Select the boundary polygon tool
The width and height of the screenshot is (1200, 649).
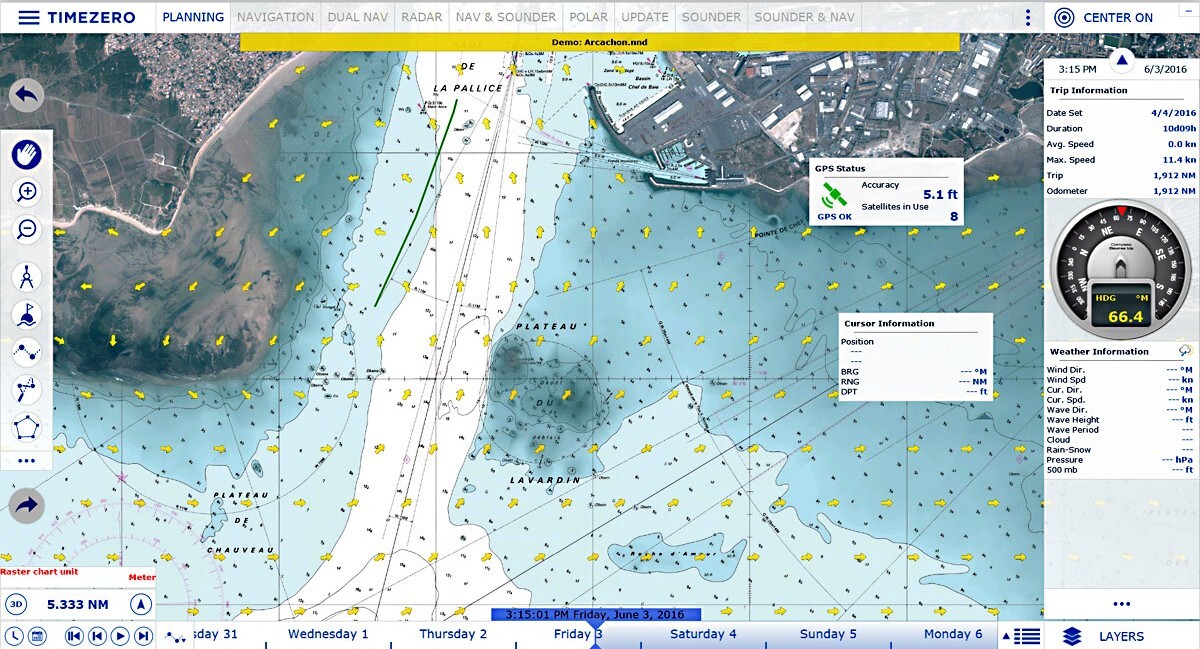27,427
